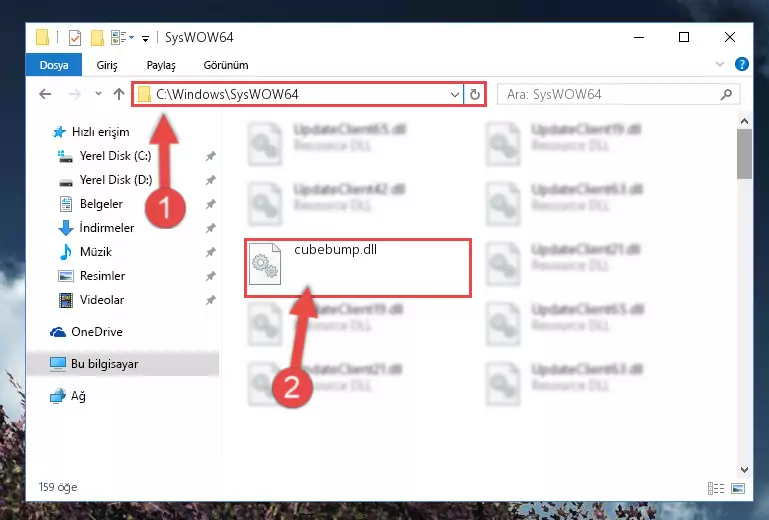Screen dimensions: 769x520
Task: Select OneDrive in navigation pane
Action: (x=97, y=332)
